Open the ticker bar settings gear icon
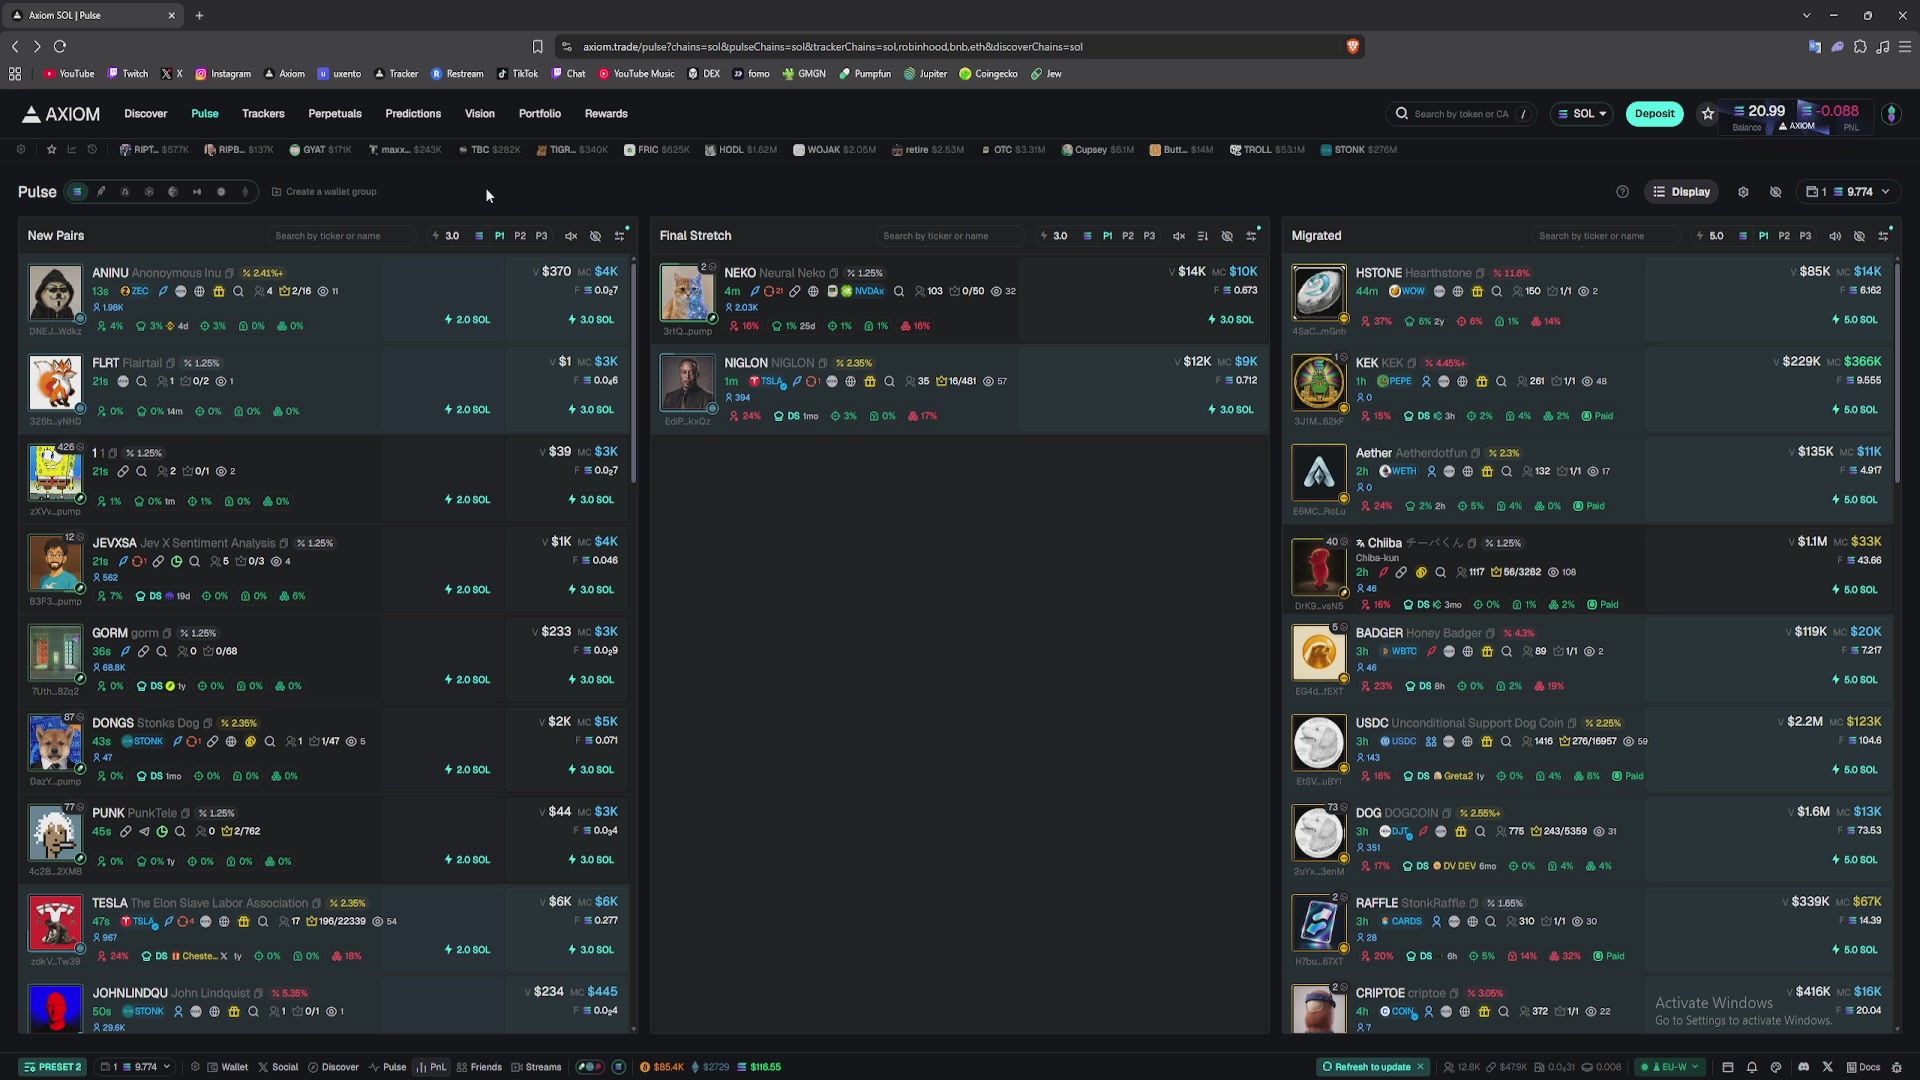The width and height of the screenshot is (1920, 1080). pyautogui.click(x=21, y=150)
